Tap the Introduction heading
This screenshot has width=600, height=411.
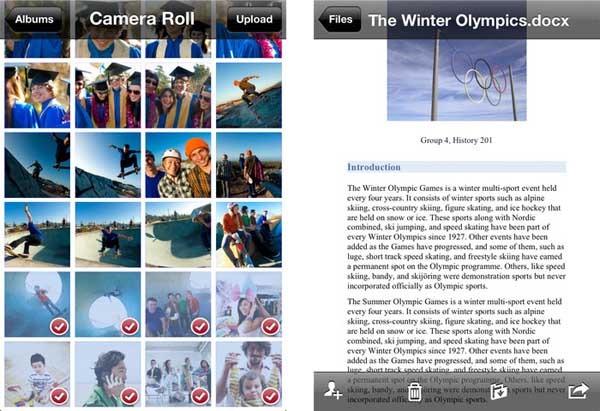tap(374, 167)
